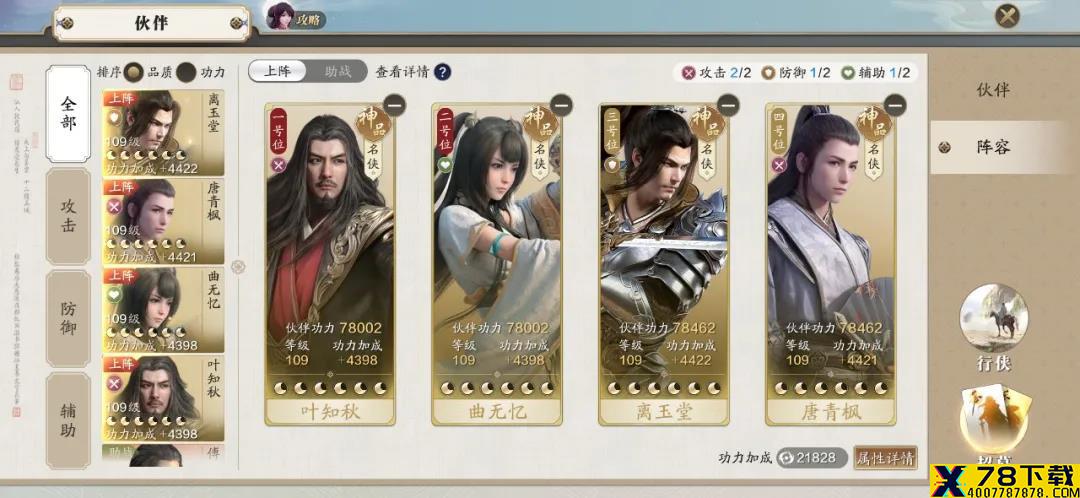Image resolution: width=1080 pixels, height=498 pixels.
Task: Click the 查看详情 question mark icon
Action: [442, 72]
